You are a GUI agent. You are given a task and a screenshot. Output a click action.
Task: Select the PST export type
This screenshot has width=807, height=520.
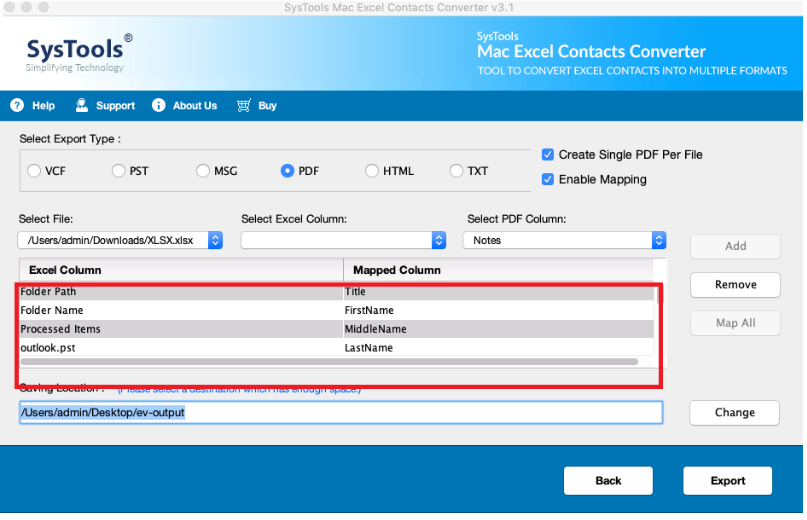coord(119,171)
